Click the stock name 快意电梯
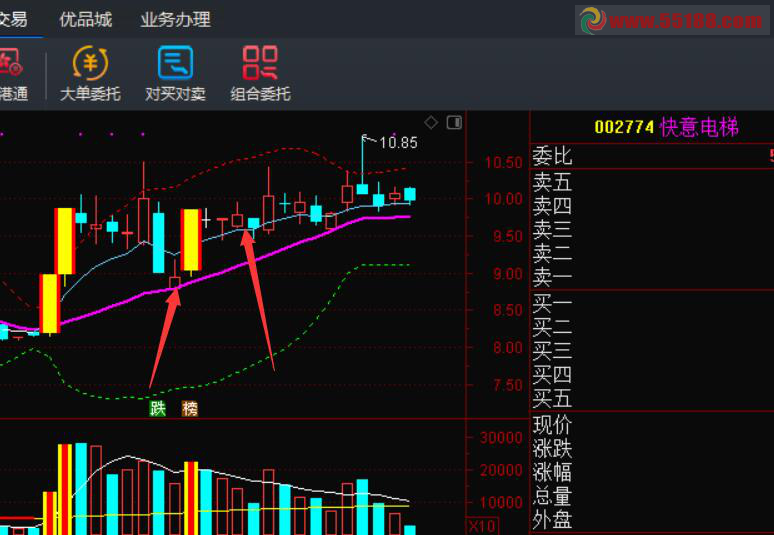The height and width of the screenshot is (535, 775). tap(698, 127)
